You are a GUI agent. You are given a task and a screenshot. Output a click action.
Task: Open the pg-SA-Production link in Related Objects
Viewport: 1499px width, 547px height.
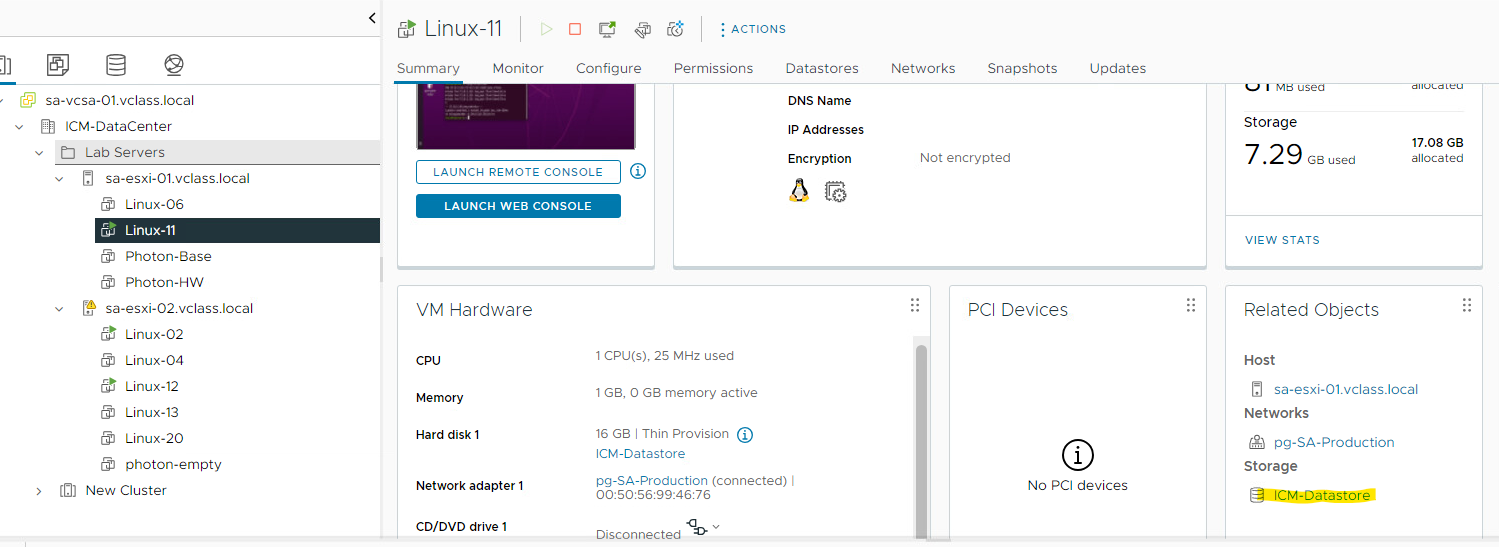(1334, 442)
